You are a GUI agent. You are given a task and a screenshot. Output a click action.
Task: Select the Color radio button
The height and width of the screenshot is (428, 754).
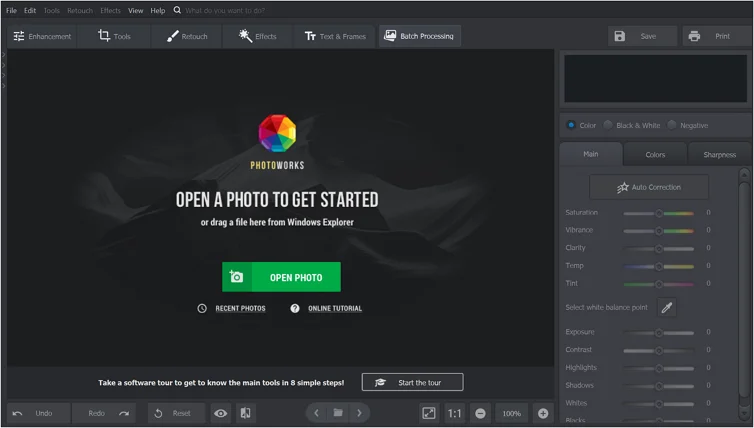[x=571, y=125]
